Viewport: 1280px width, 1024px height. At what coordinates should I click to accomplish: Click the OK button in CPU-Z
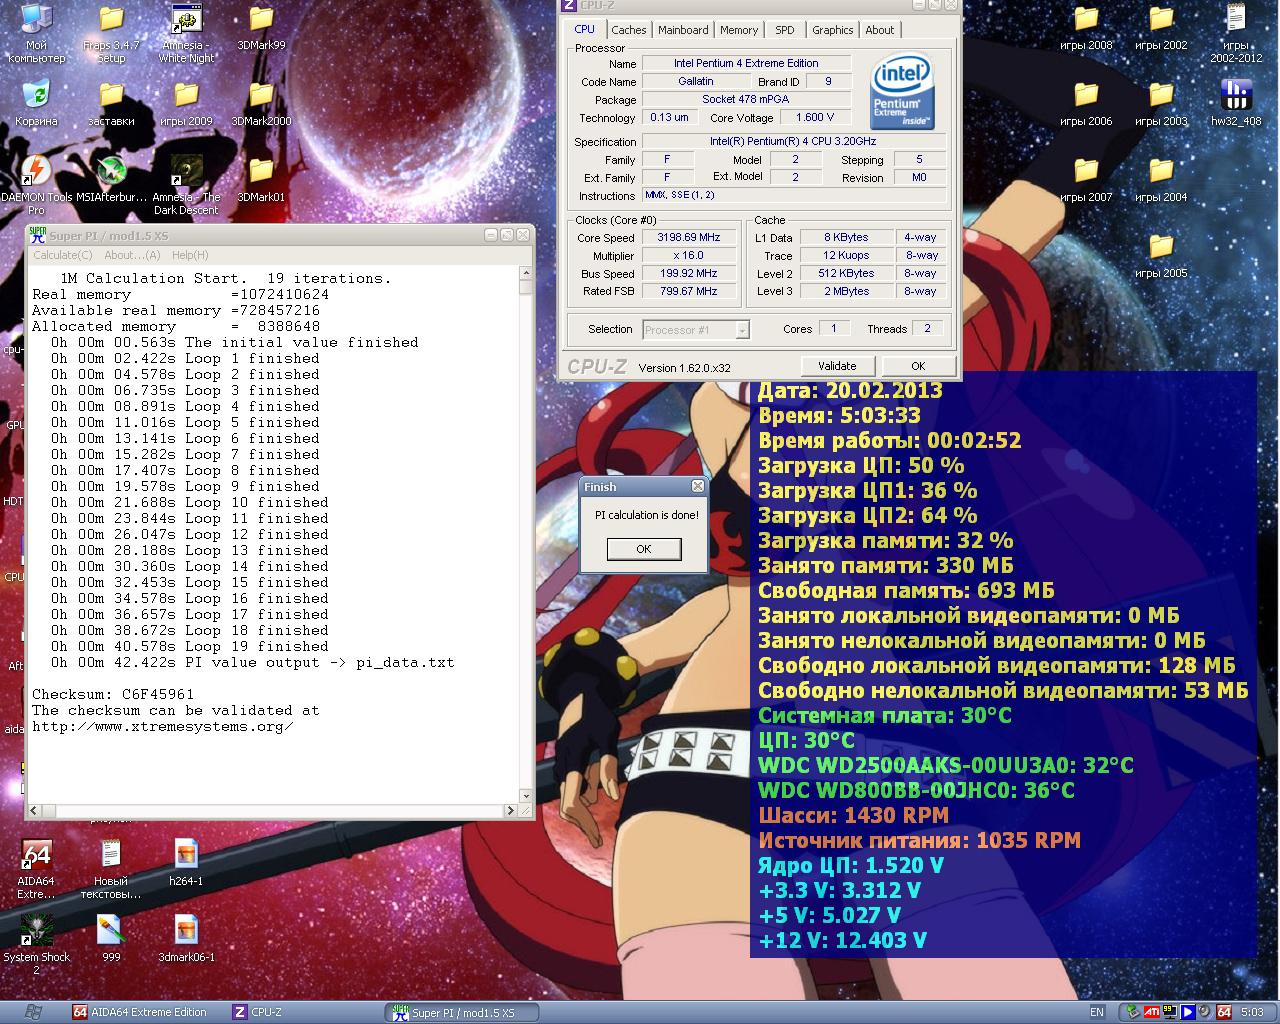click(x=918, y=366)
